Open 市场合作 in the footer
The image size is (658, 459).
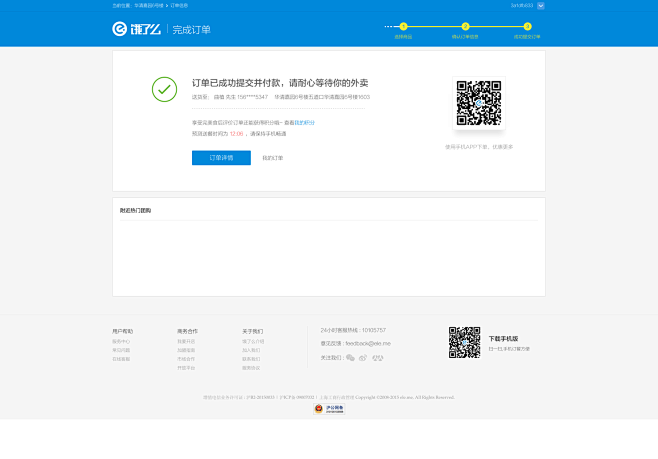tap(186, 359)
